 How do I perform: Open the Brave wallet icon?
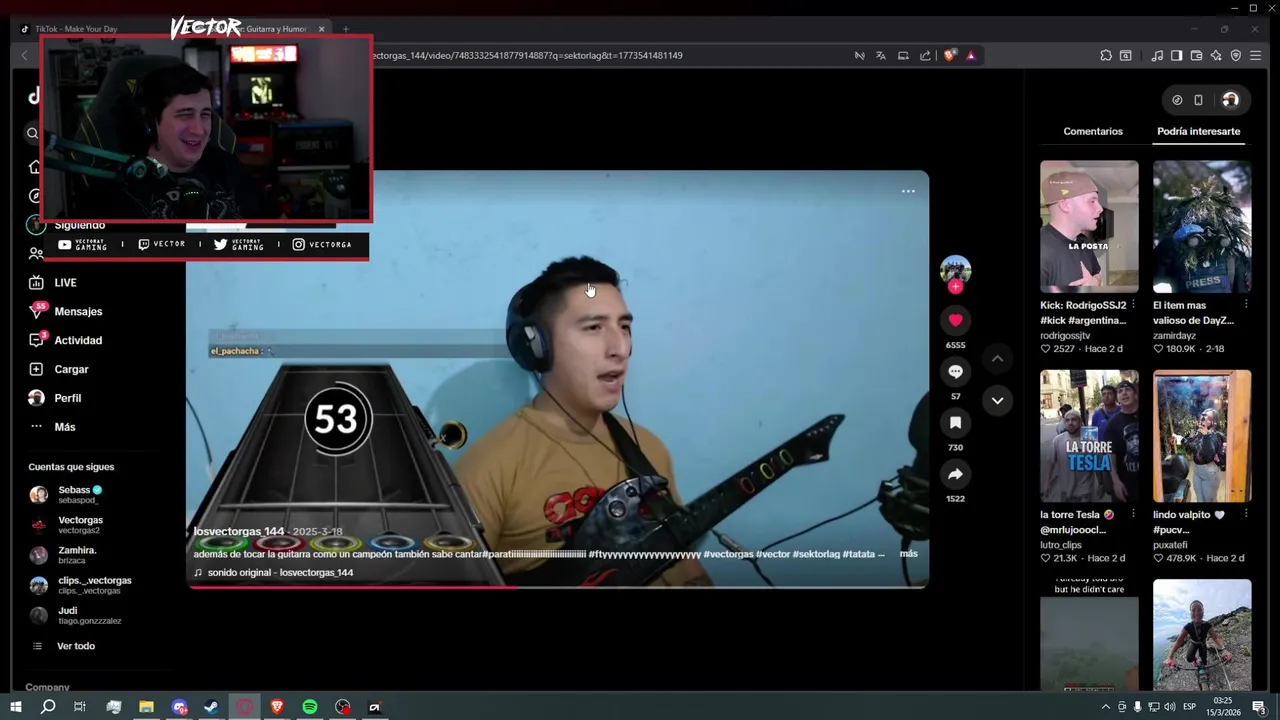point(1196,55)
